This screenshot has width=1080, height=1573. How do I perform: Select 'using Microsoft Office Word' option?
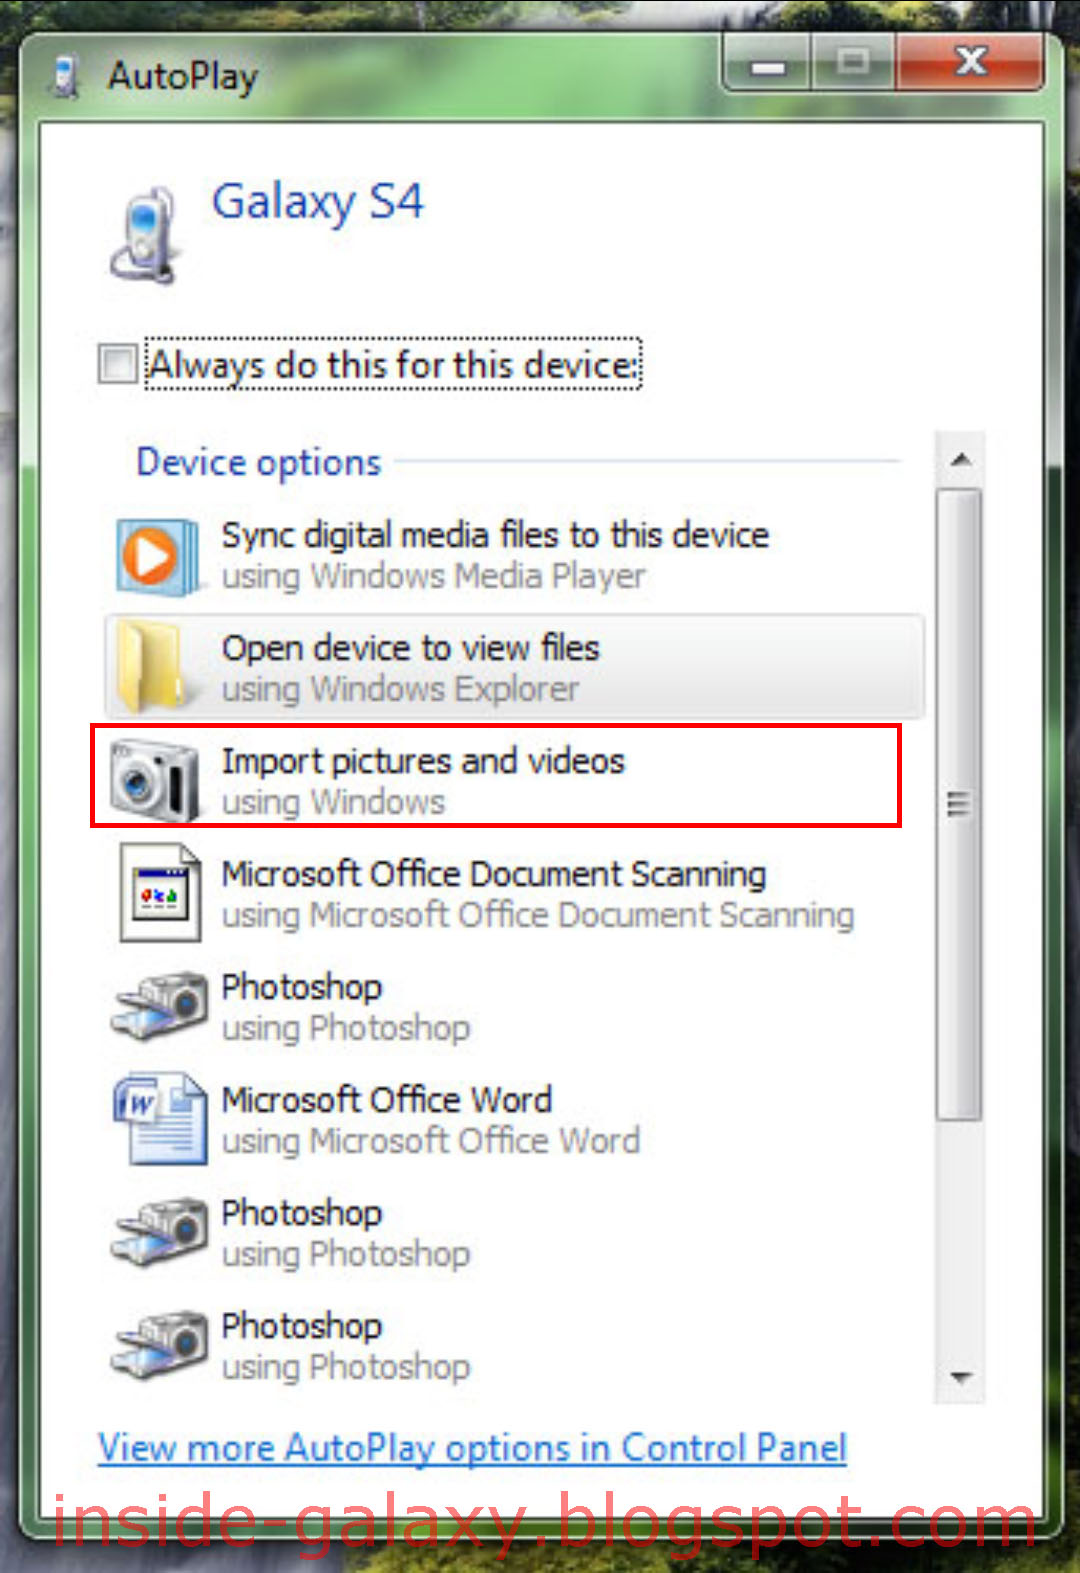click(431, 1140)
